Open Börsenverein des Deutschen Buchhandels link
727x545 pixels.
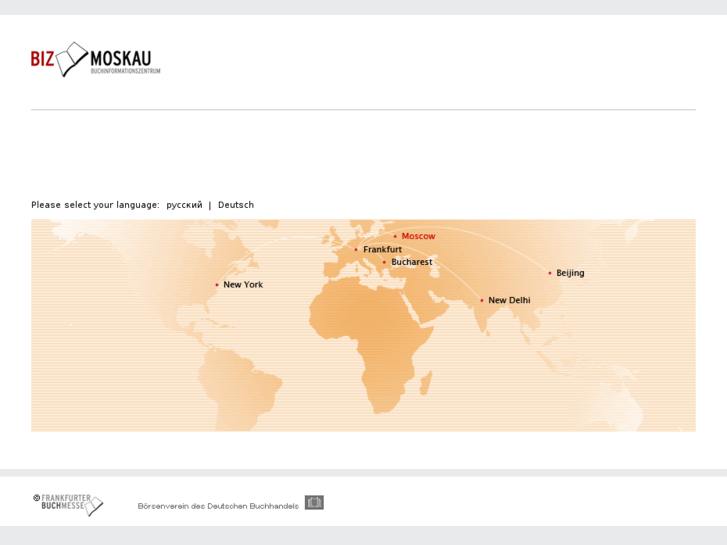[x=218, y=506]
